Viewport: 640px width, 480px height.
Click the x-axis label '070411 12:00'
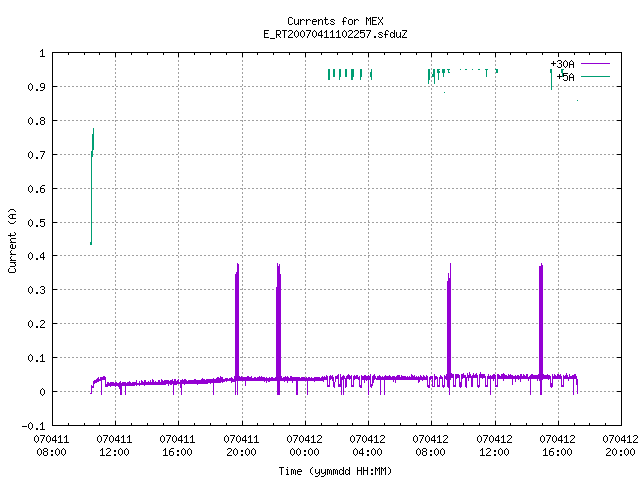115,446
